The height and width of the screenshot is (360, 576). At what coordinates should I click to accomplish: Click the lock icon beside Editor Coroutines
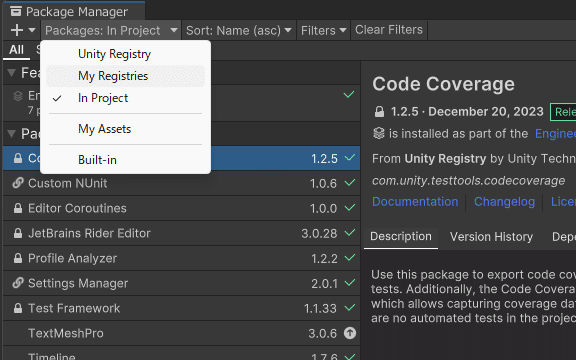(18, 208)
